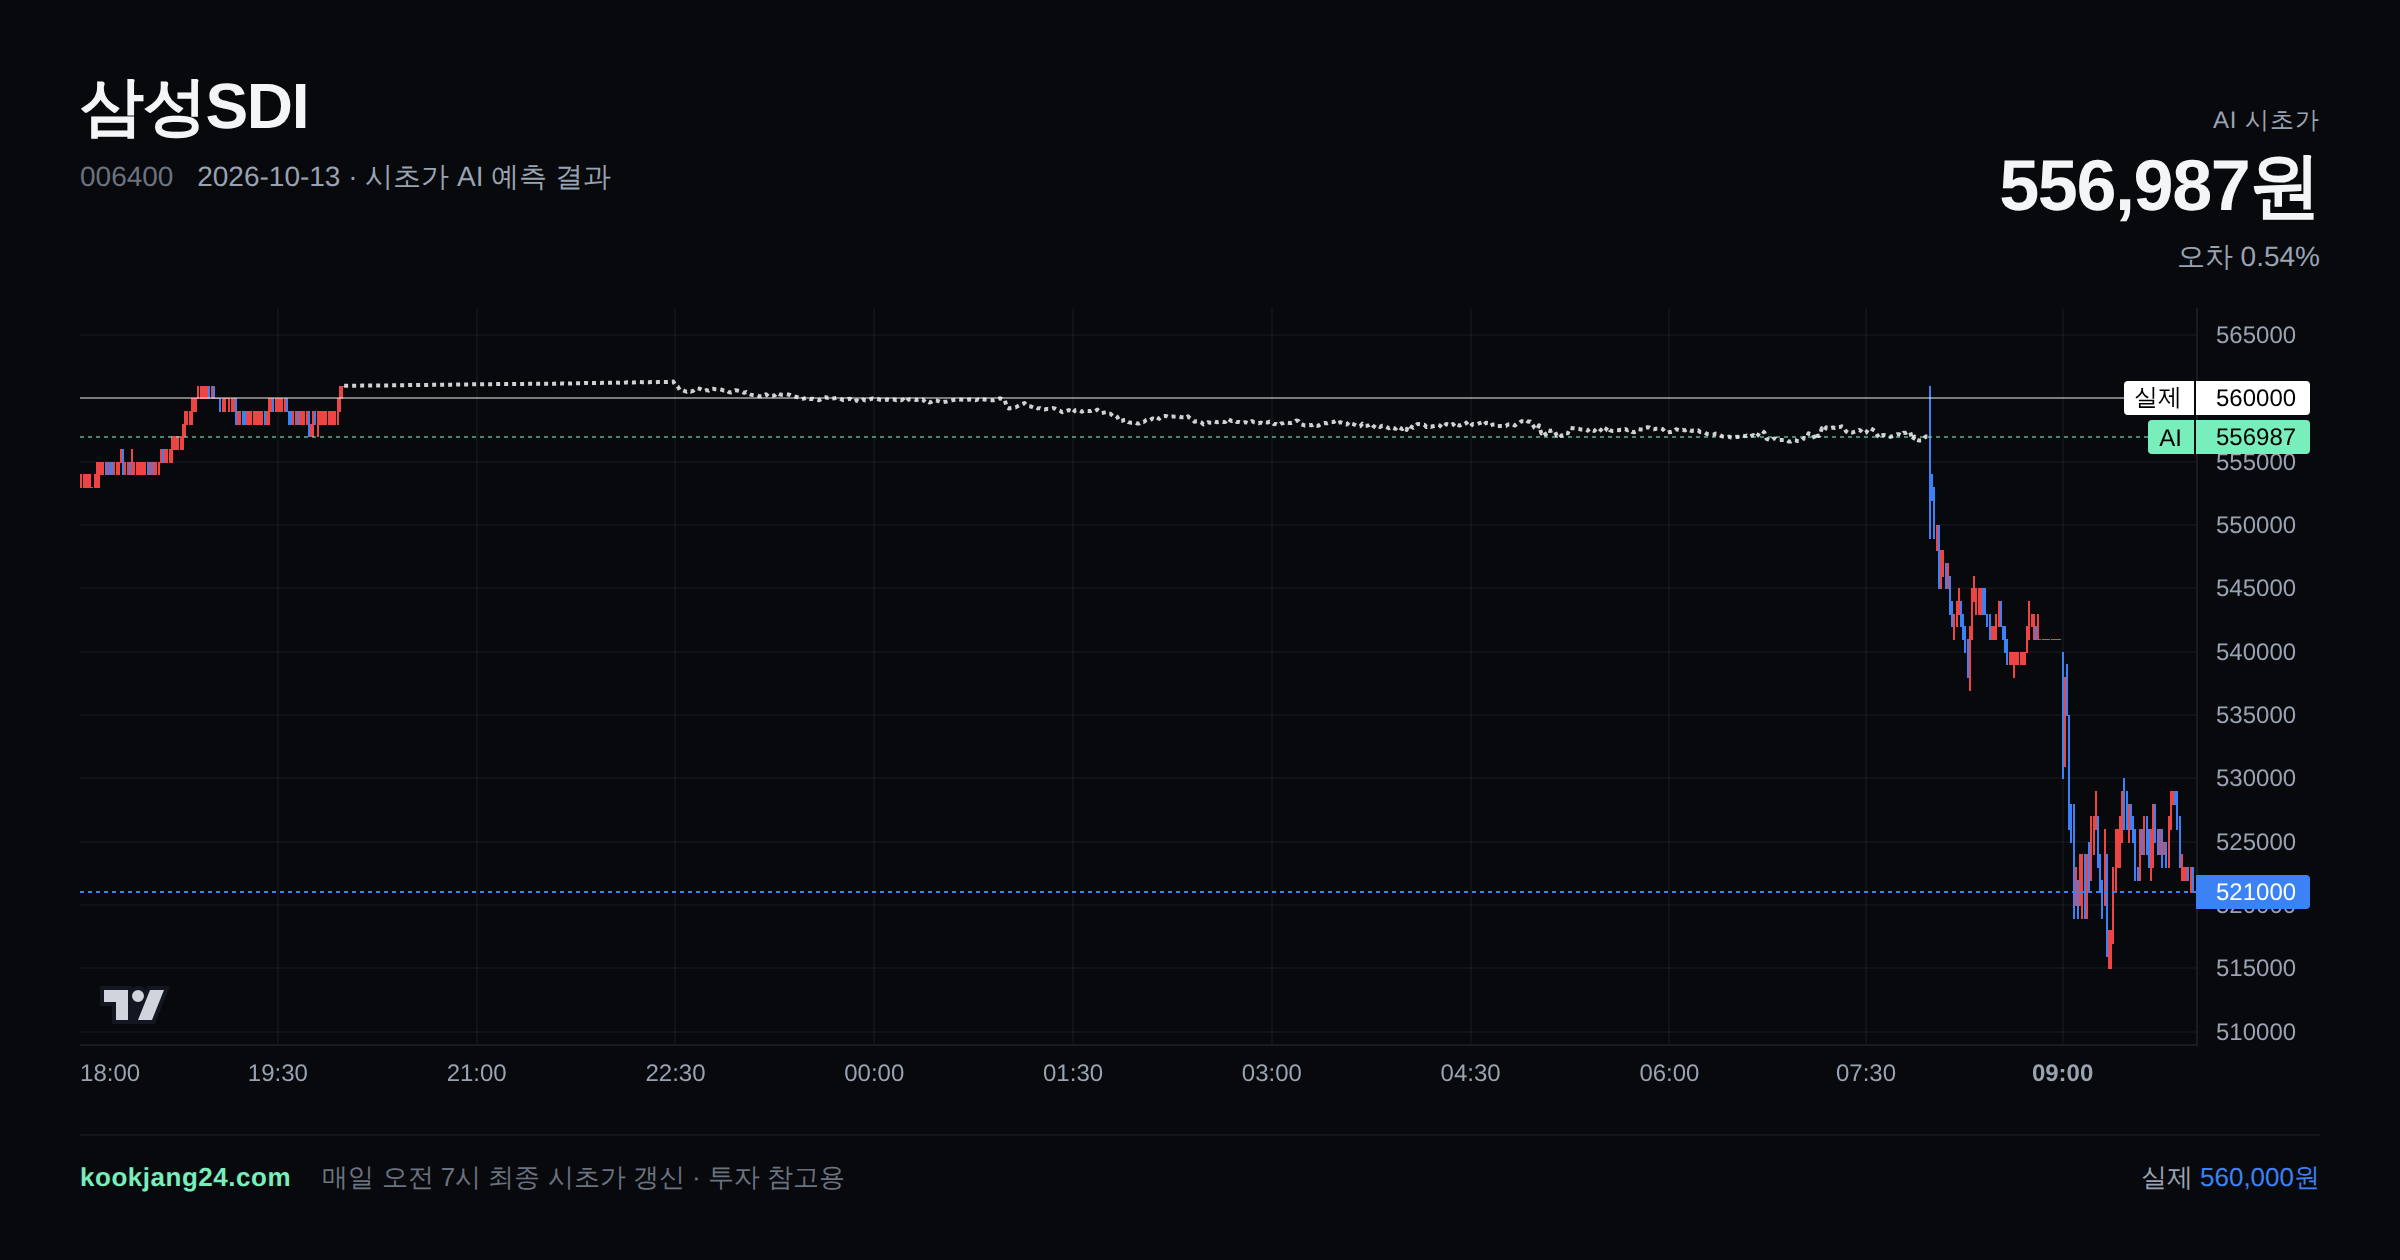Click the 00:00 time axis label
This screenshot has height=1260, width=2400.
coord(874,1073)
